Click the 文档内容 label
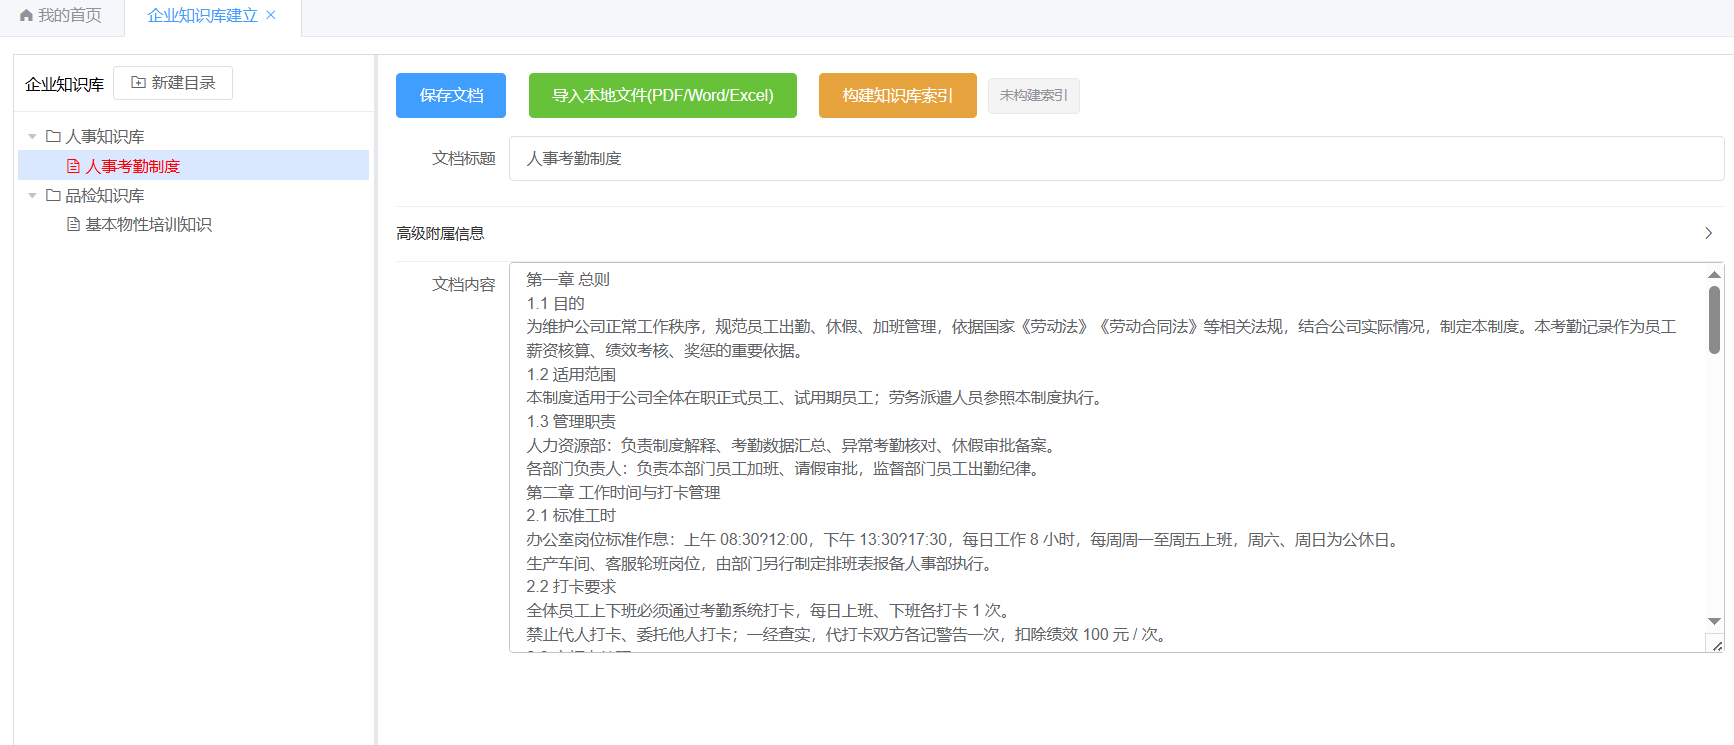Image resolution: width=1734 pixels, height=745 pixels. click(x=464, y=285)
